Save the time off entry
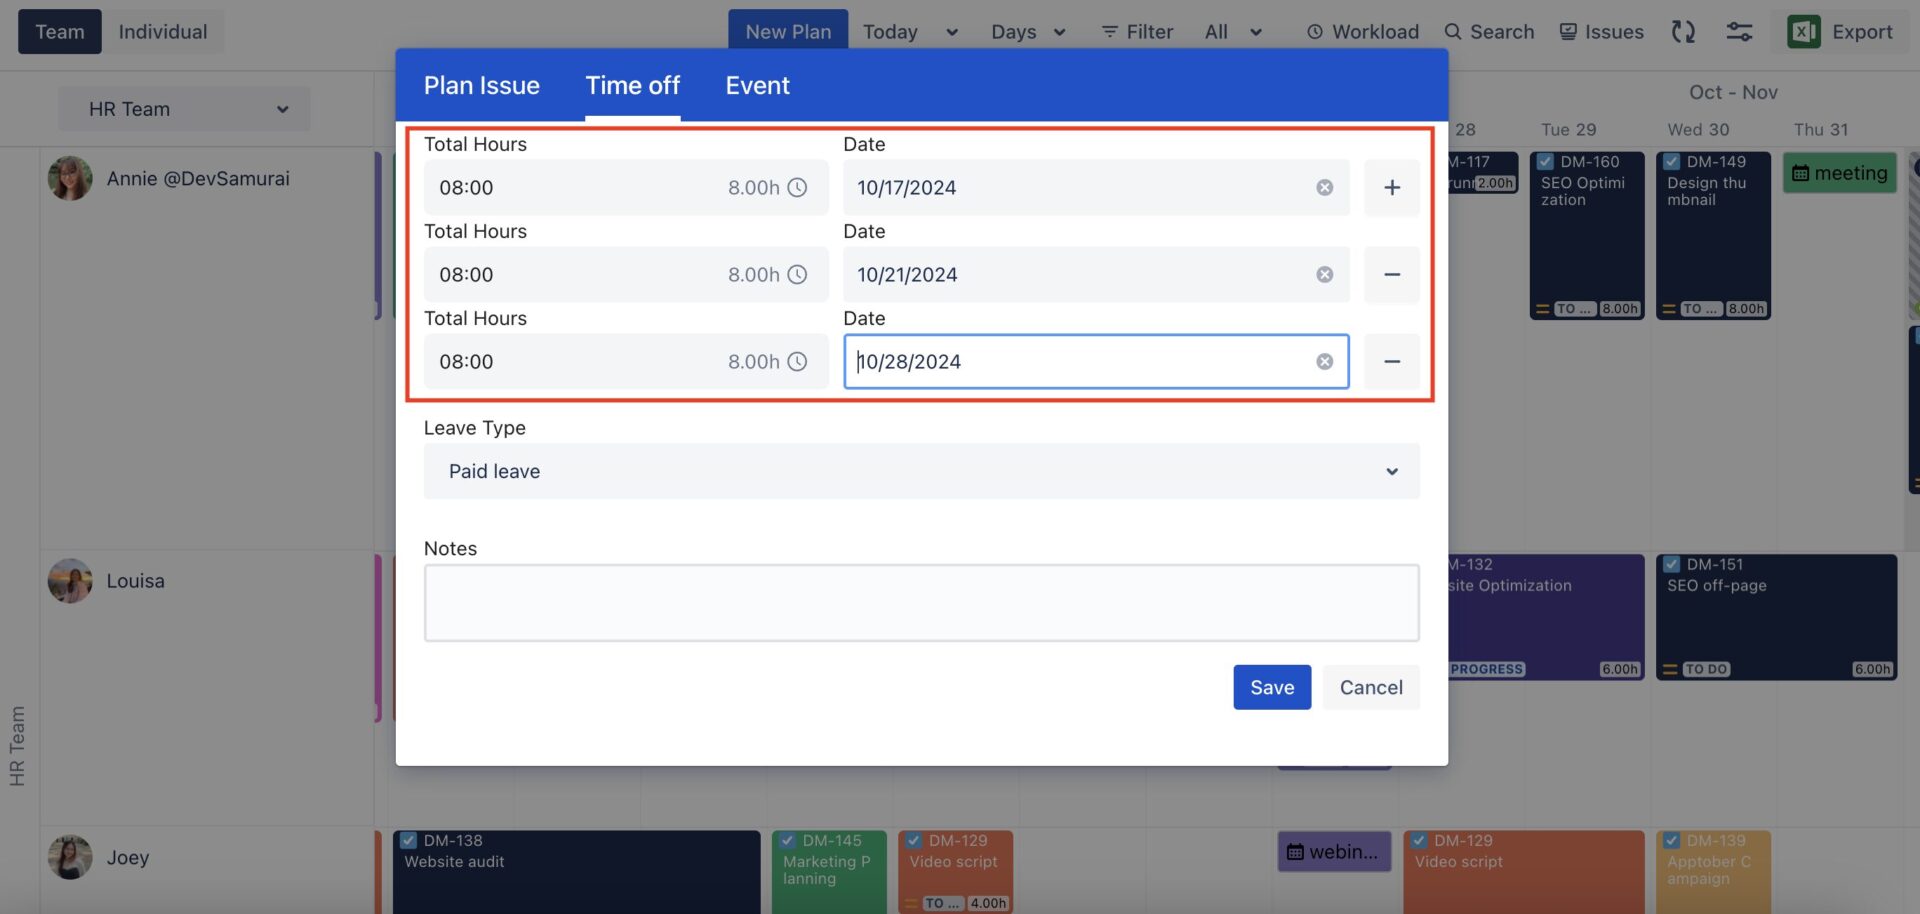The height and width of the screenshot is (914, 1920). coord(1272,687)
